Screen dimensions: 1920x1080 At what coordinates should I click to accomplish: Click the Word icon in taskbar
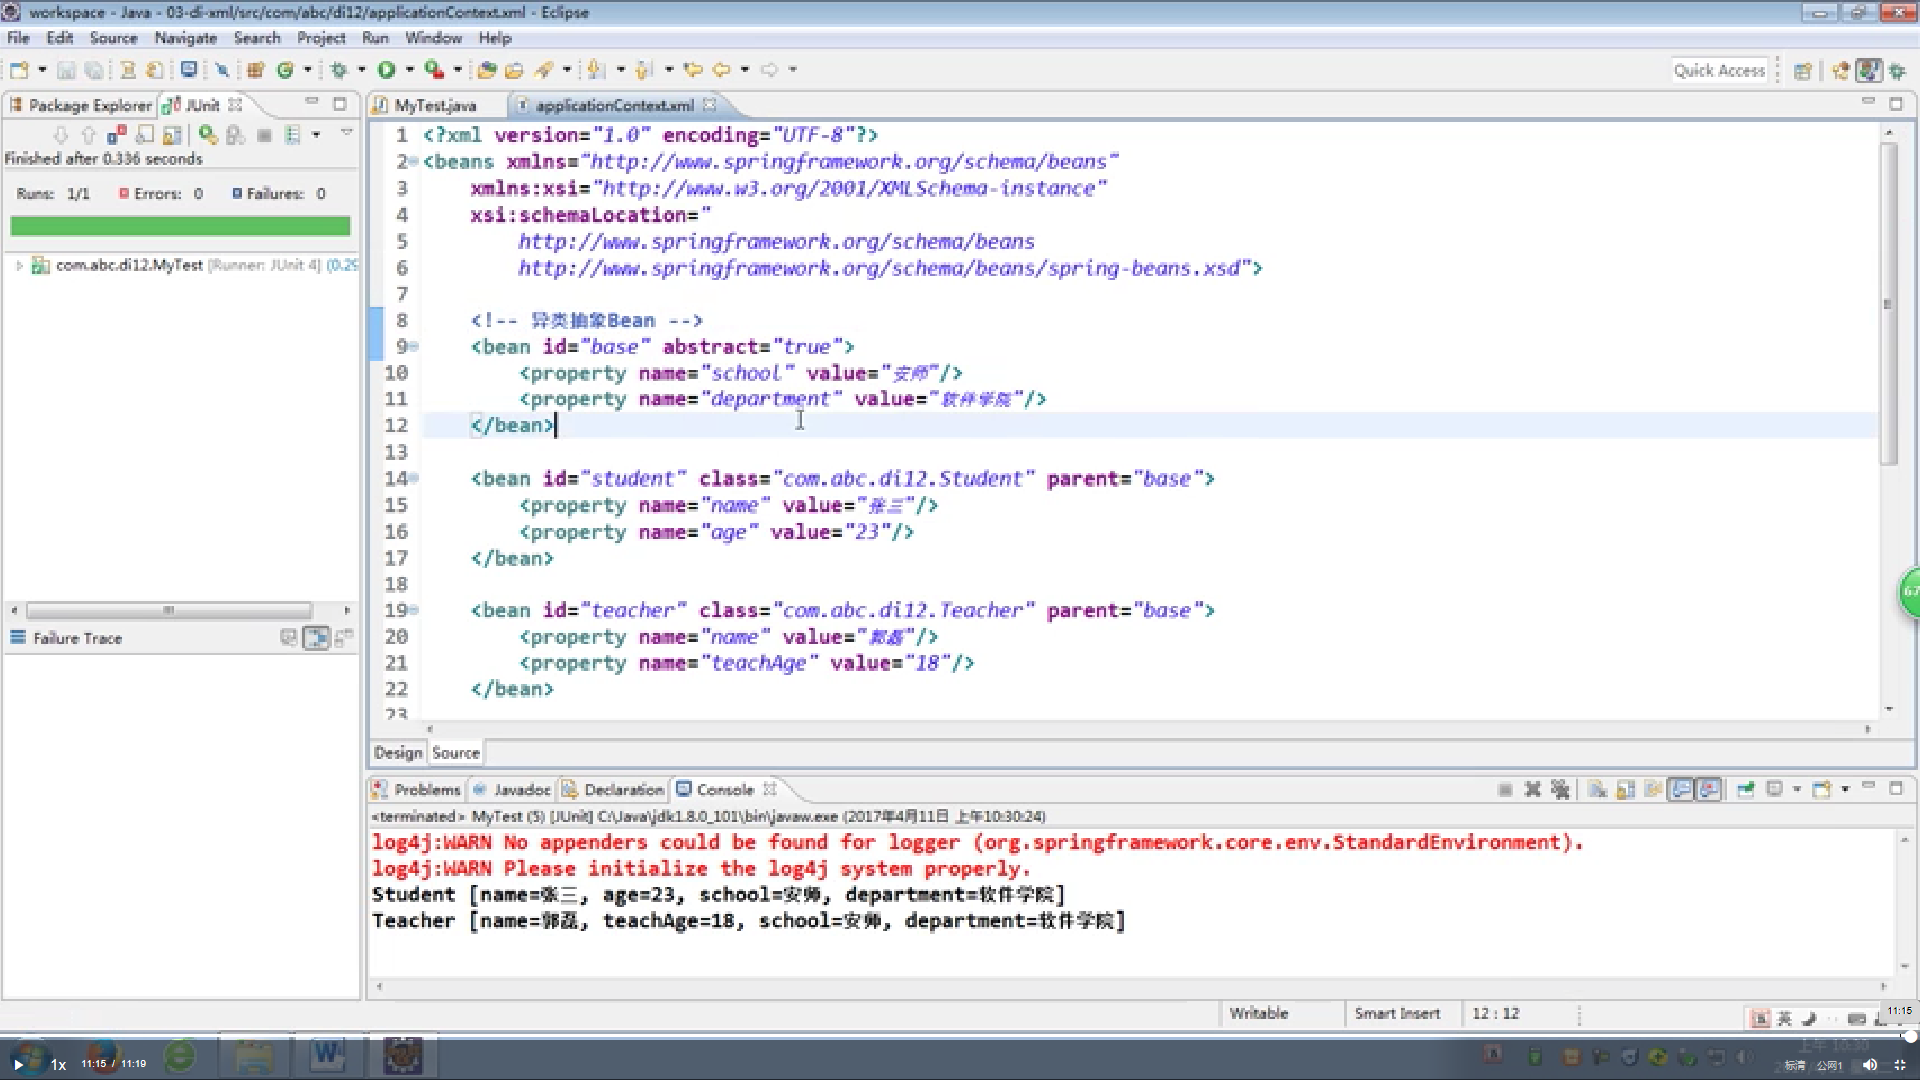tap(327, 1055)
